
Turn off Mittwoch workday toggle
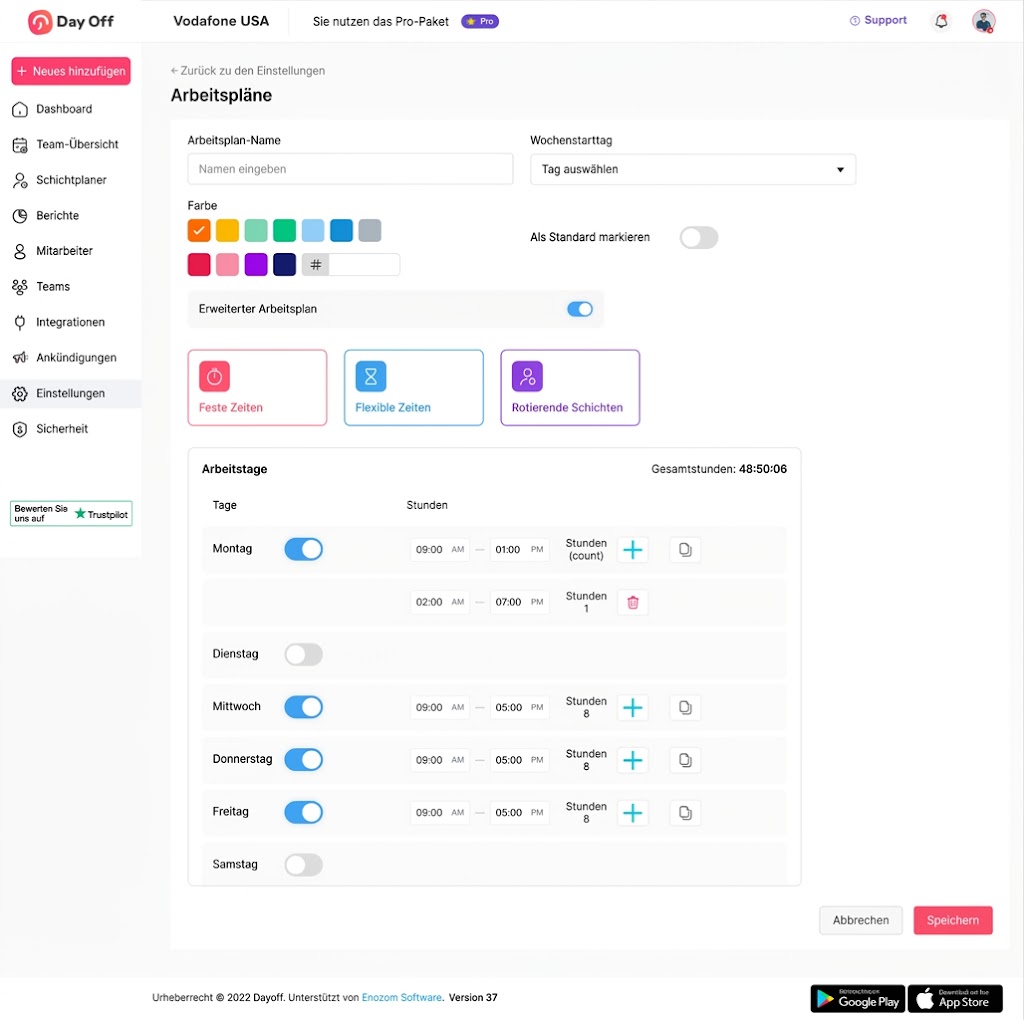click(x=304, y=707)
